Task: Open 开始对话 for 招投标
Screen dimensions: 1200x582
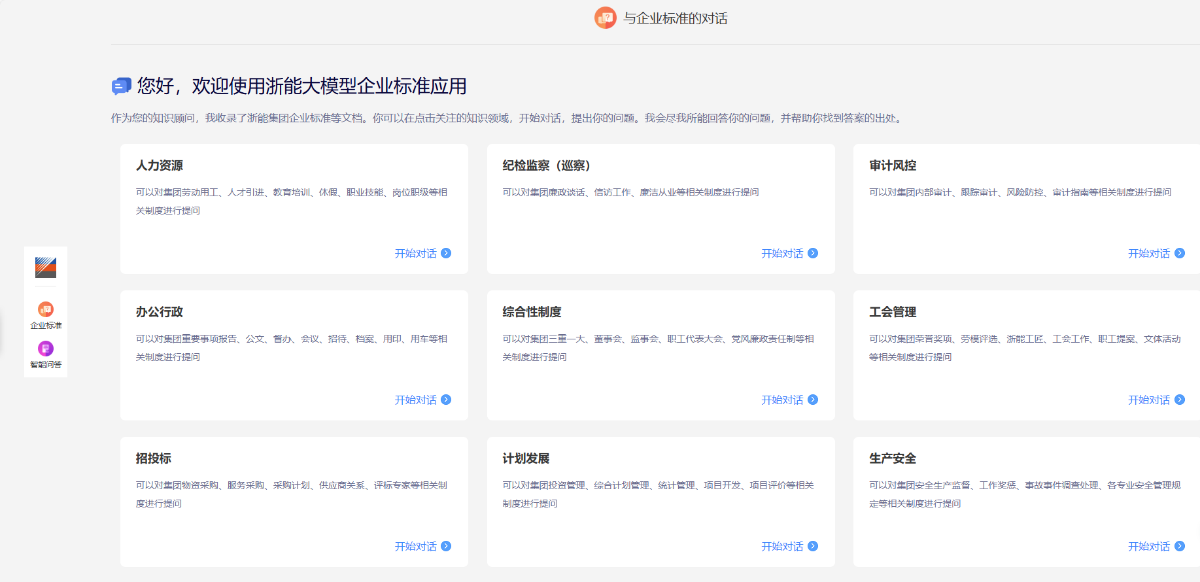Action: click(x=416, y=547)
